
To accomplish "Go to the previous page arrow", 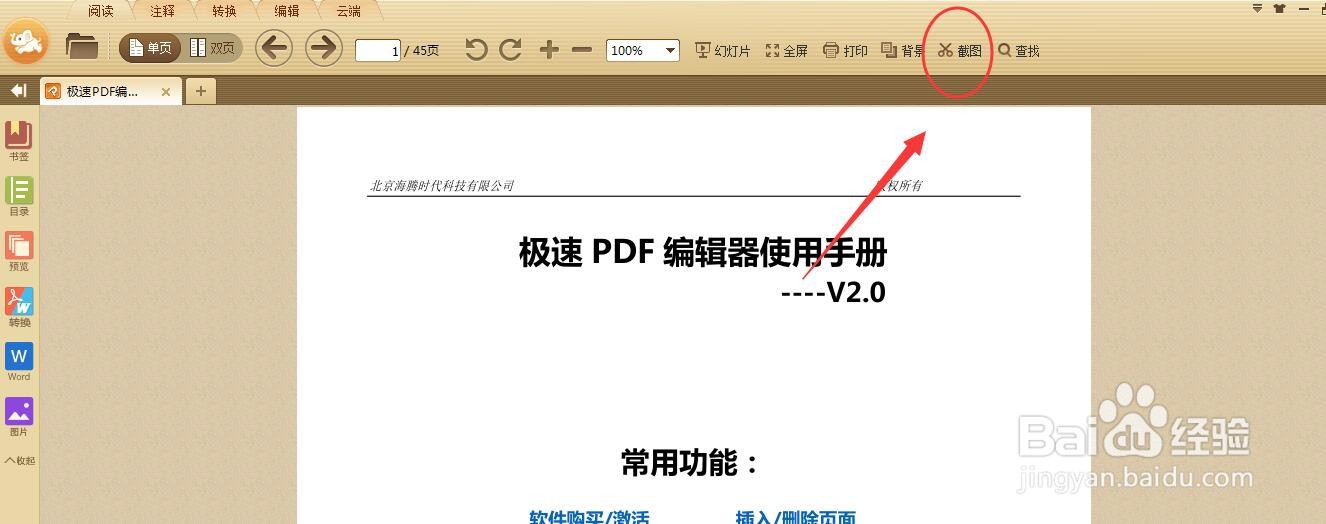I will [274, 48].
